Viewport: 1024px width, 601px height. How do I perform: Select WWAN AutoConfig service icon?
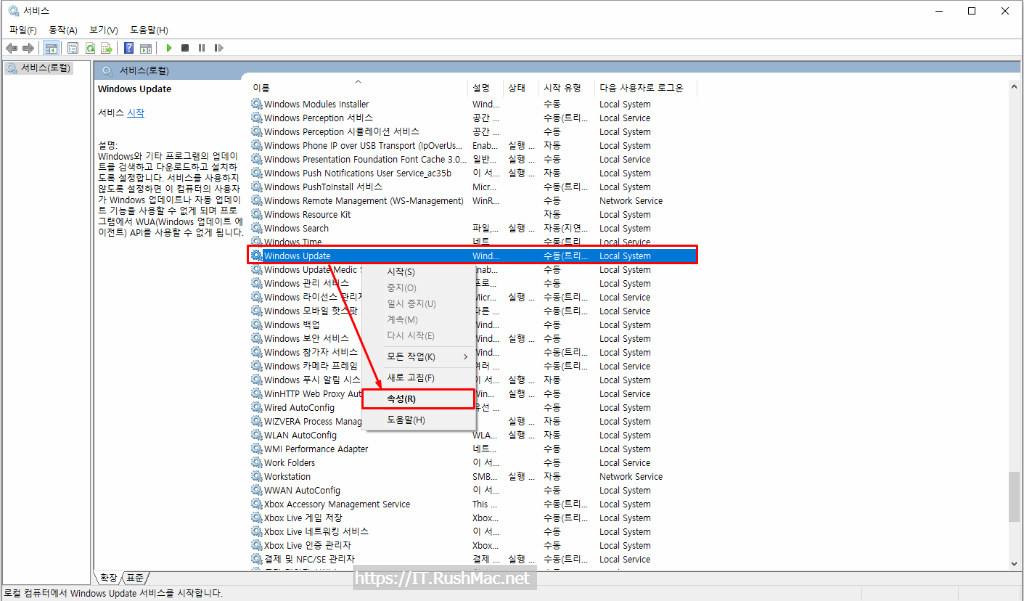[257, 490]
